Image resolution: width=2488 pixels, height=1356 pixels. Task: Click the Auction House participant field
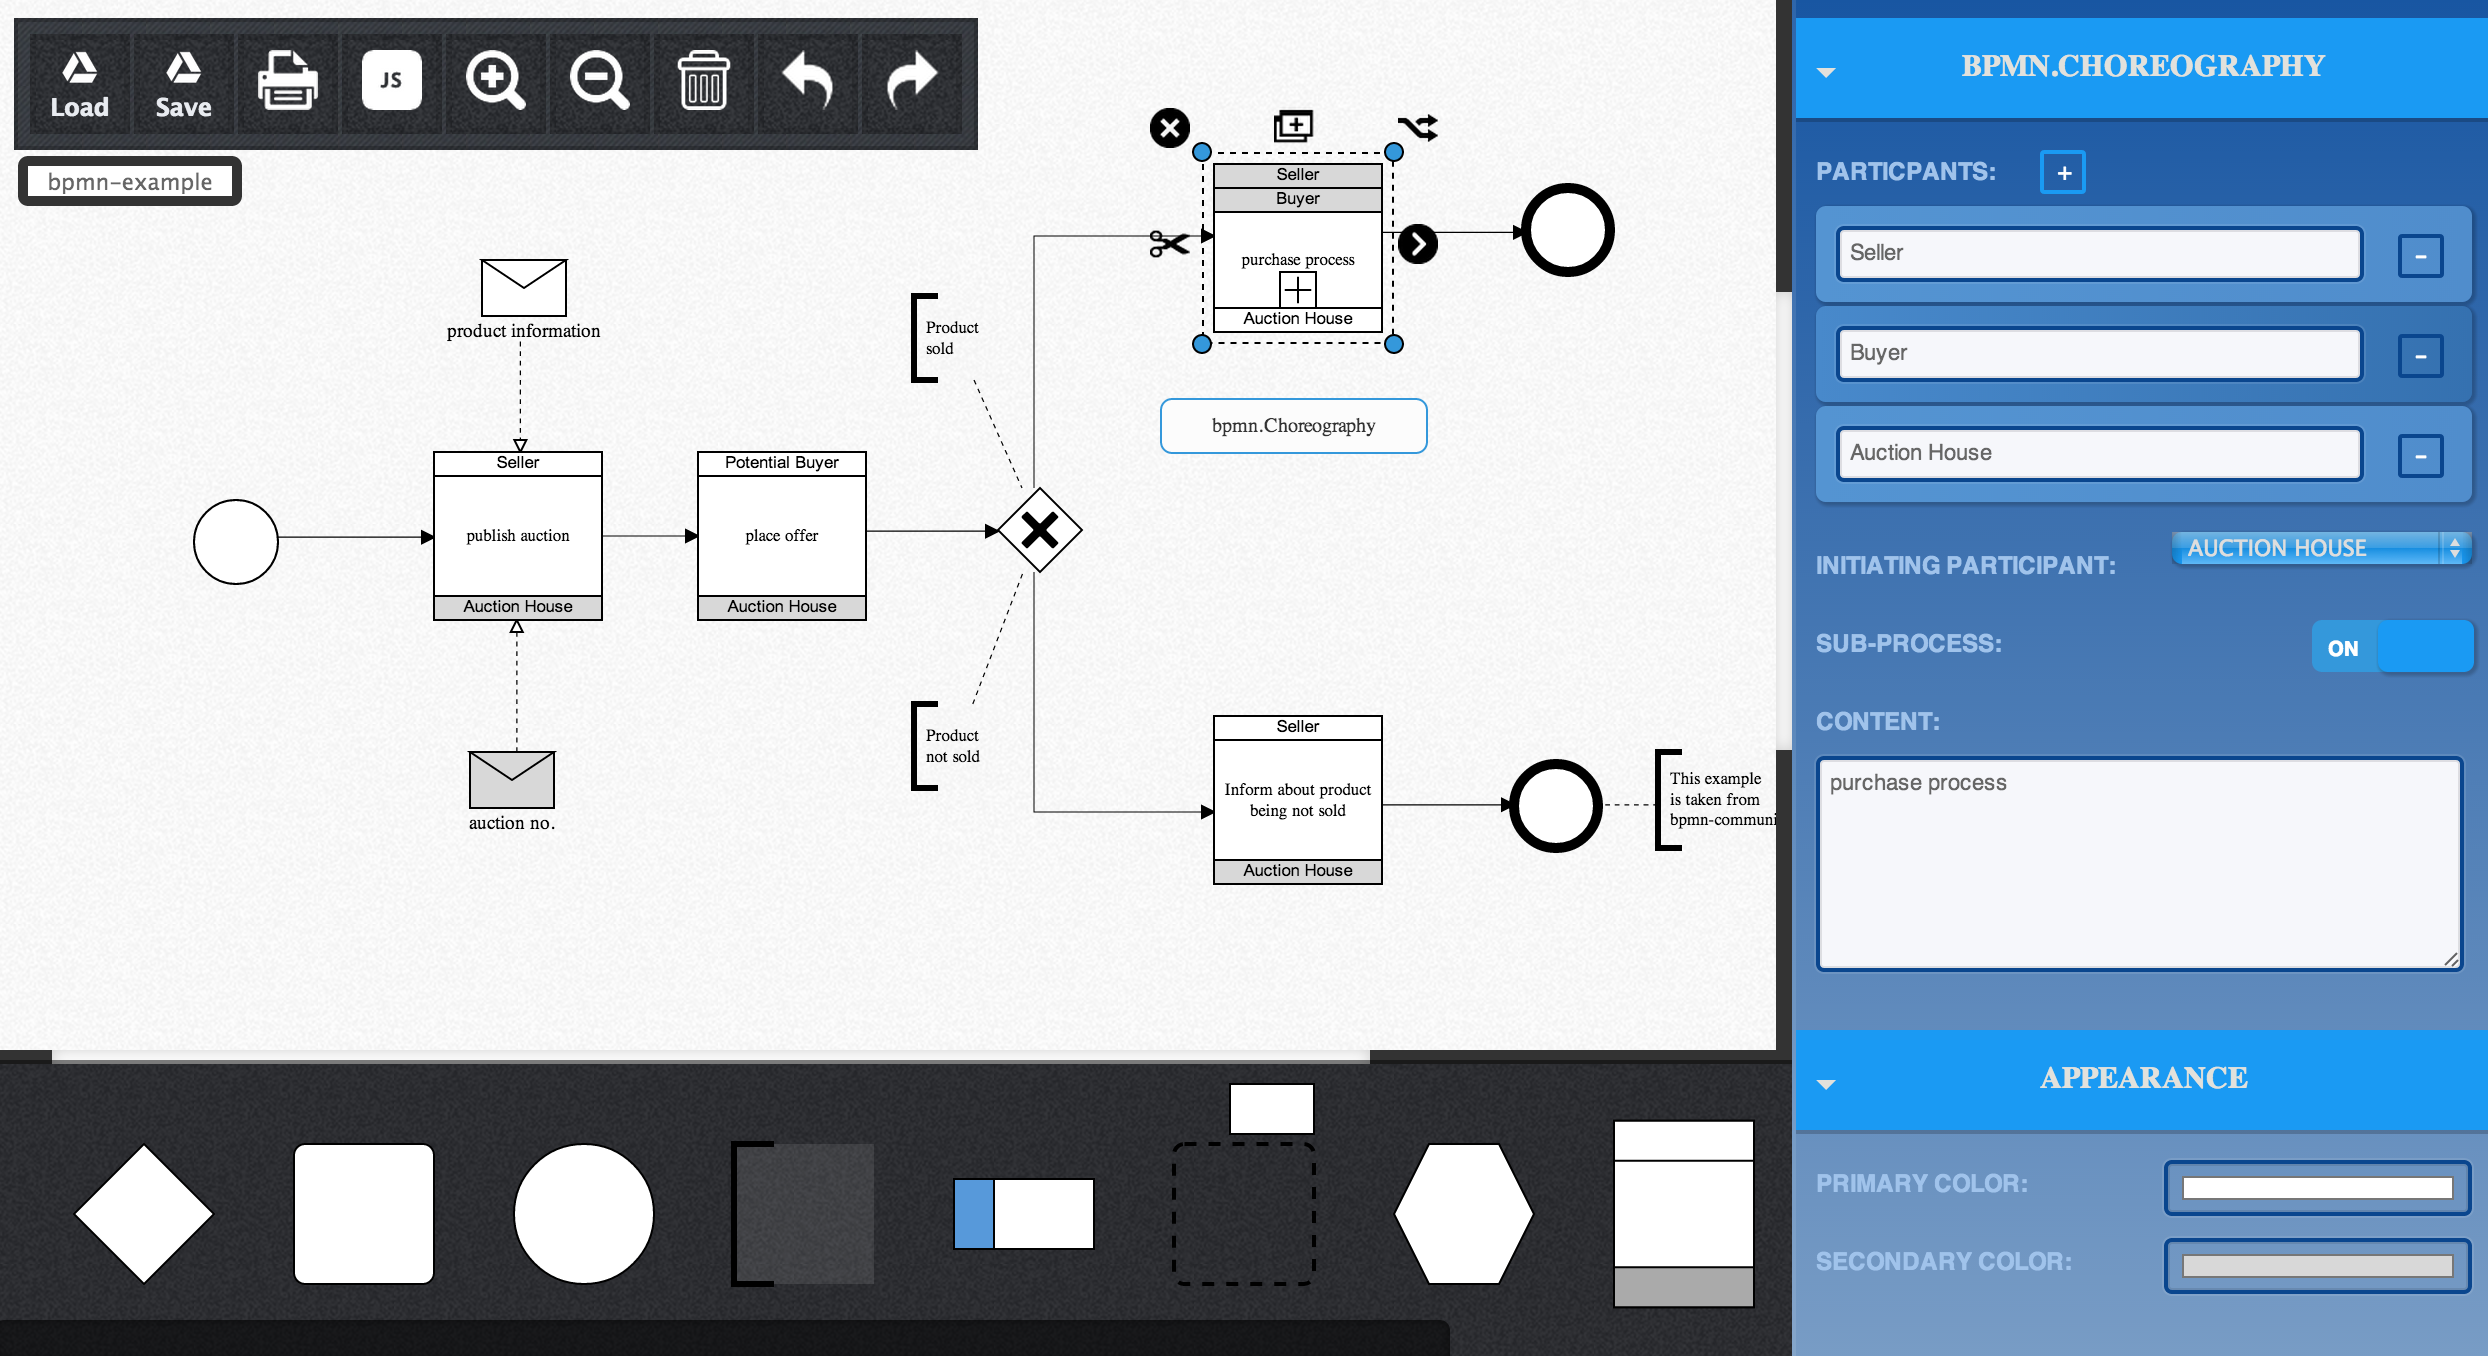point(2098,453)
